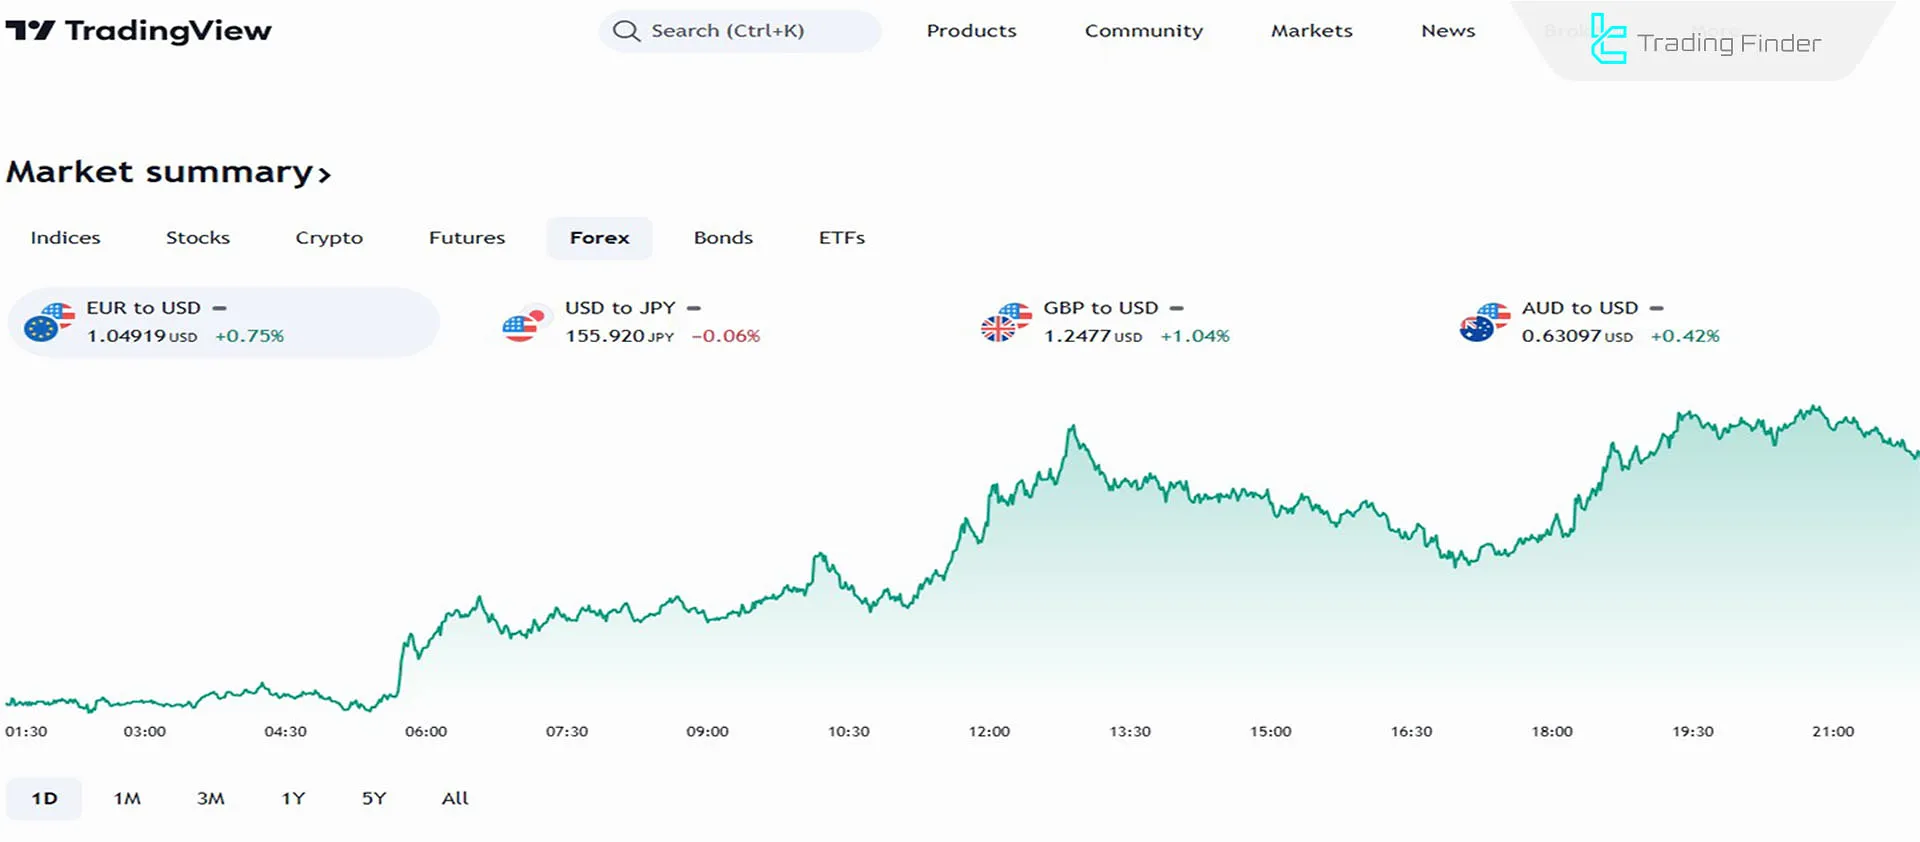Select the USD to JPY pair

point(631,322)
